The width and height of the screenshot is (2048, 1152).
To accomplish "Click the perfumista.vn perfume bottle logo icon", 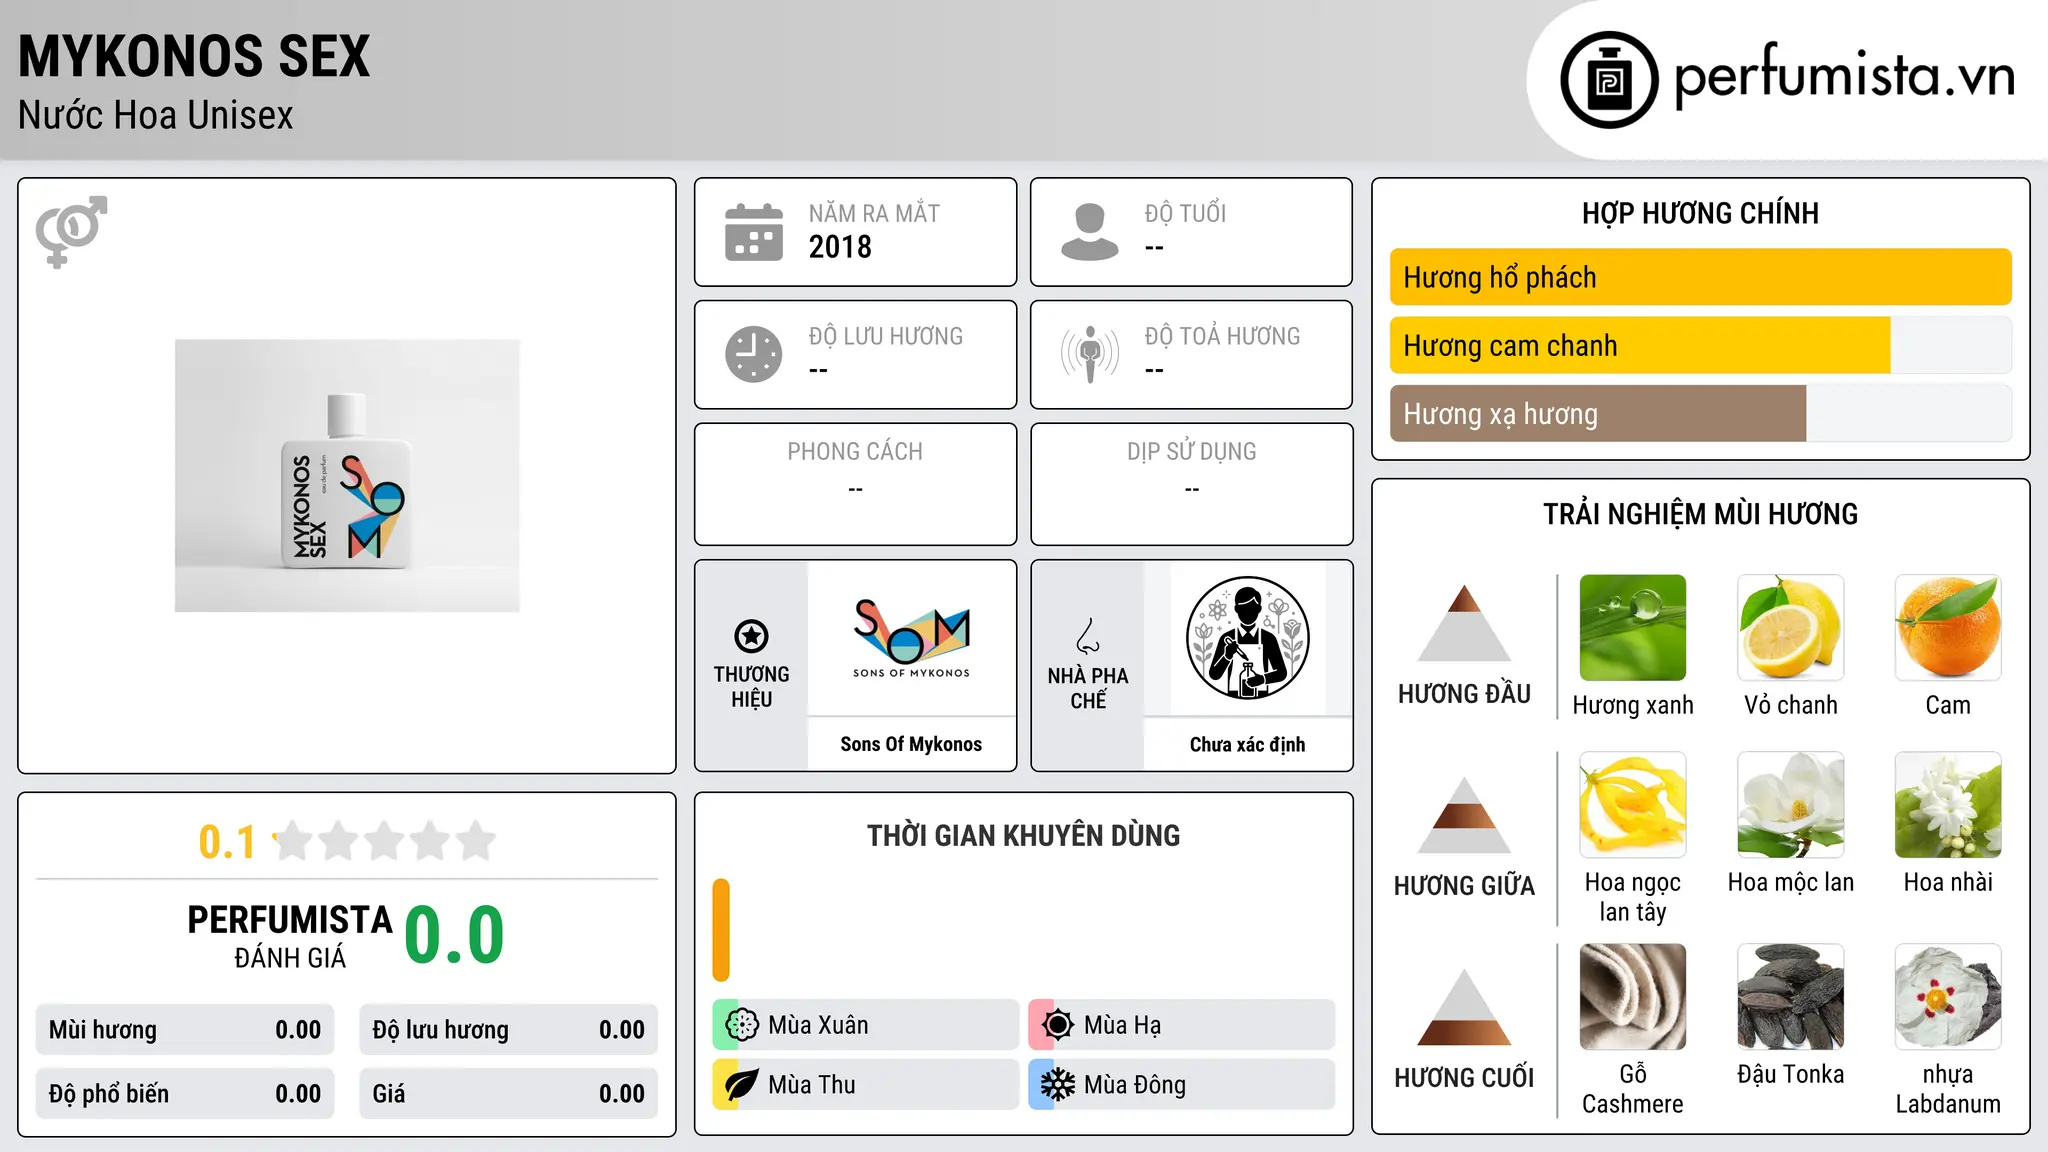I will 1609,79.
